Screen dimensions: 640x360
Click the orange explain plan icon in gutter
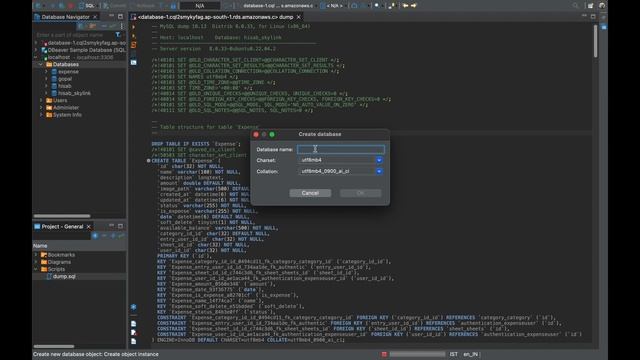pyautogui.click(x=133, y=44)
